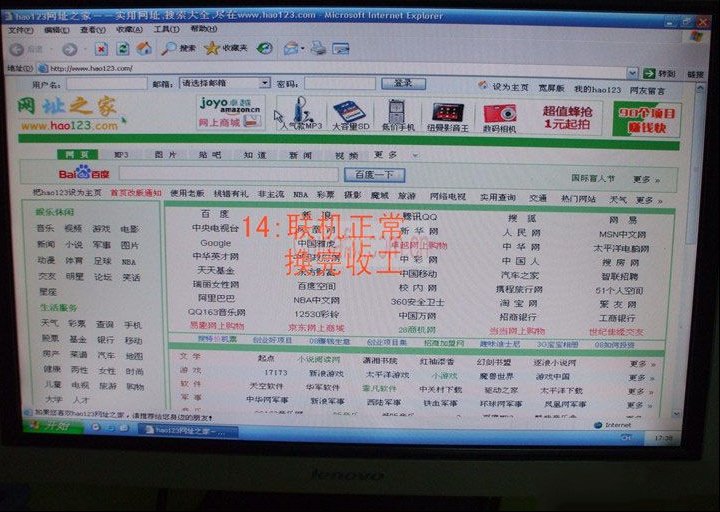Viewport: 720px width, 512px height.
Task: Click the 密码 password field
Action: point(340,84)
